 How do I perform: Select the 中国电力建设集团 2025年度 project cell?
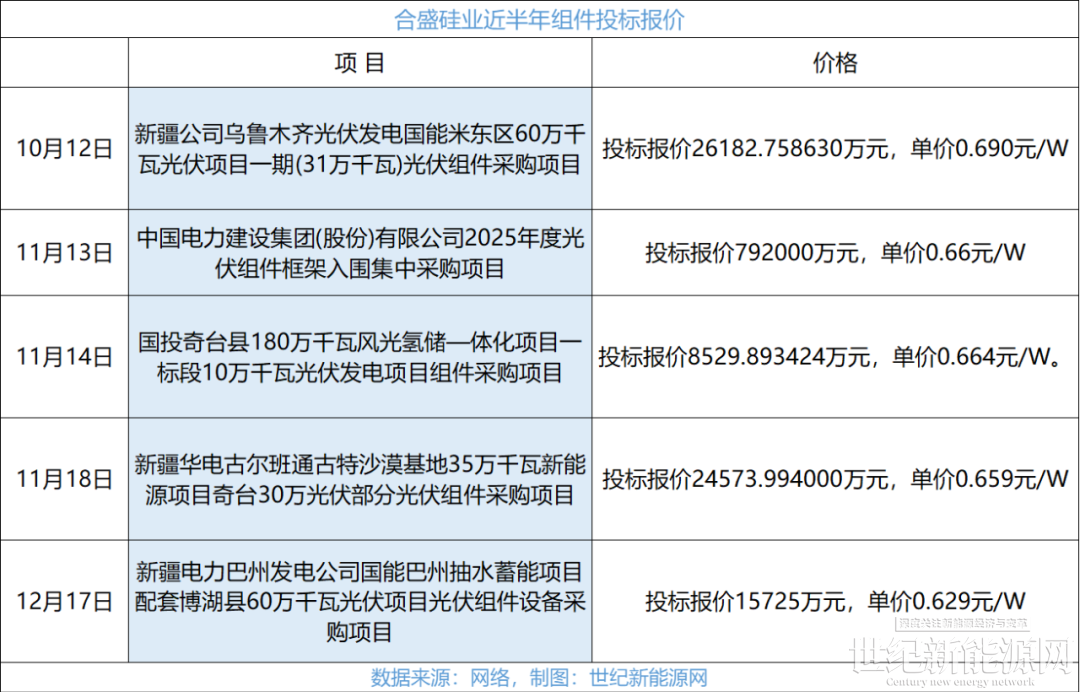tap(360, 253)
